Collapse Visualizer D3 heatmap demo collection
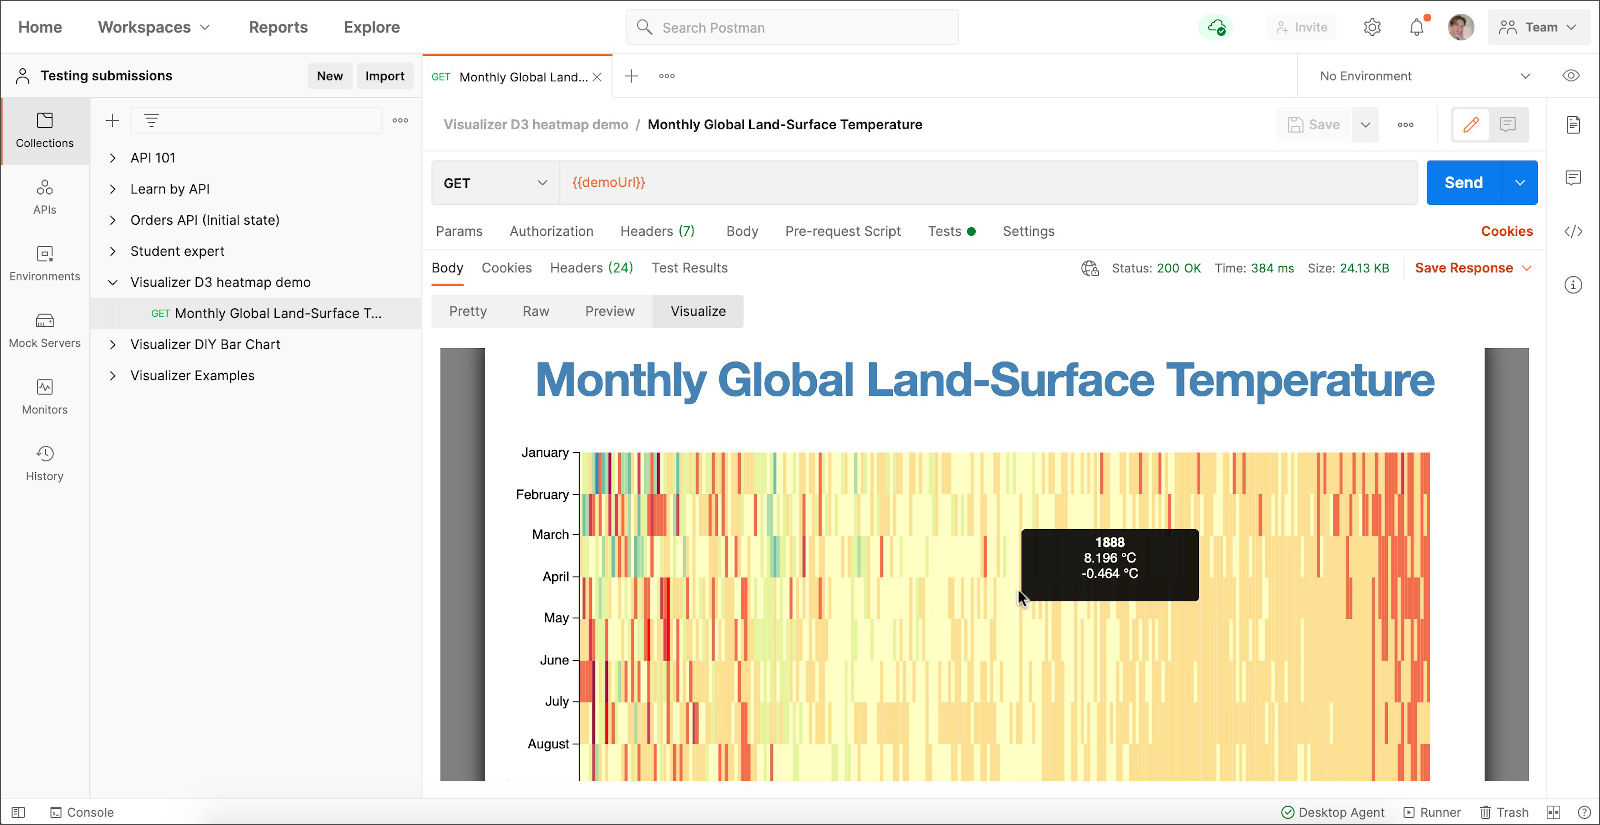The image size is (1600, 825). click(x=113, y=282)
